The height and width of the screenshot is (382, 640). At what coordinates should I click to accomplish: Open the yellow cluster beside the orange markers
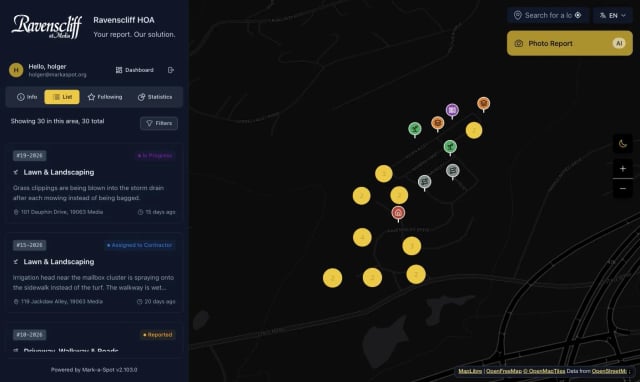[474, 130]
